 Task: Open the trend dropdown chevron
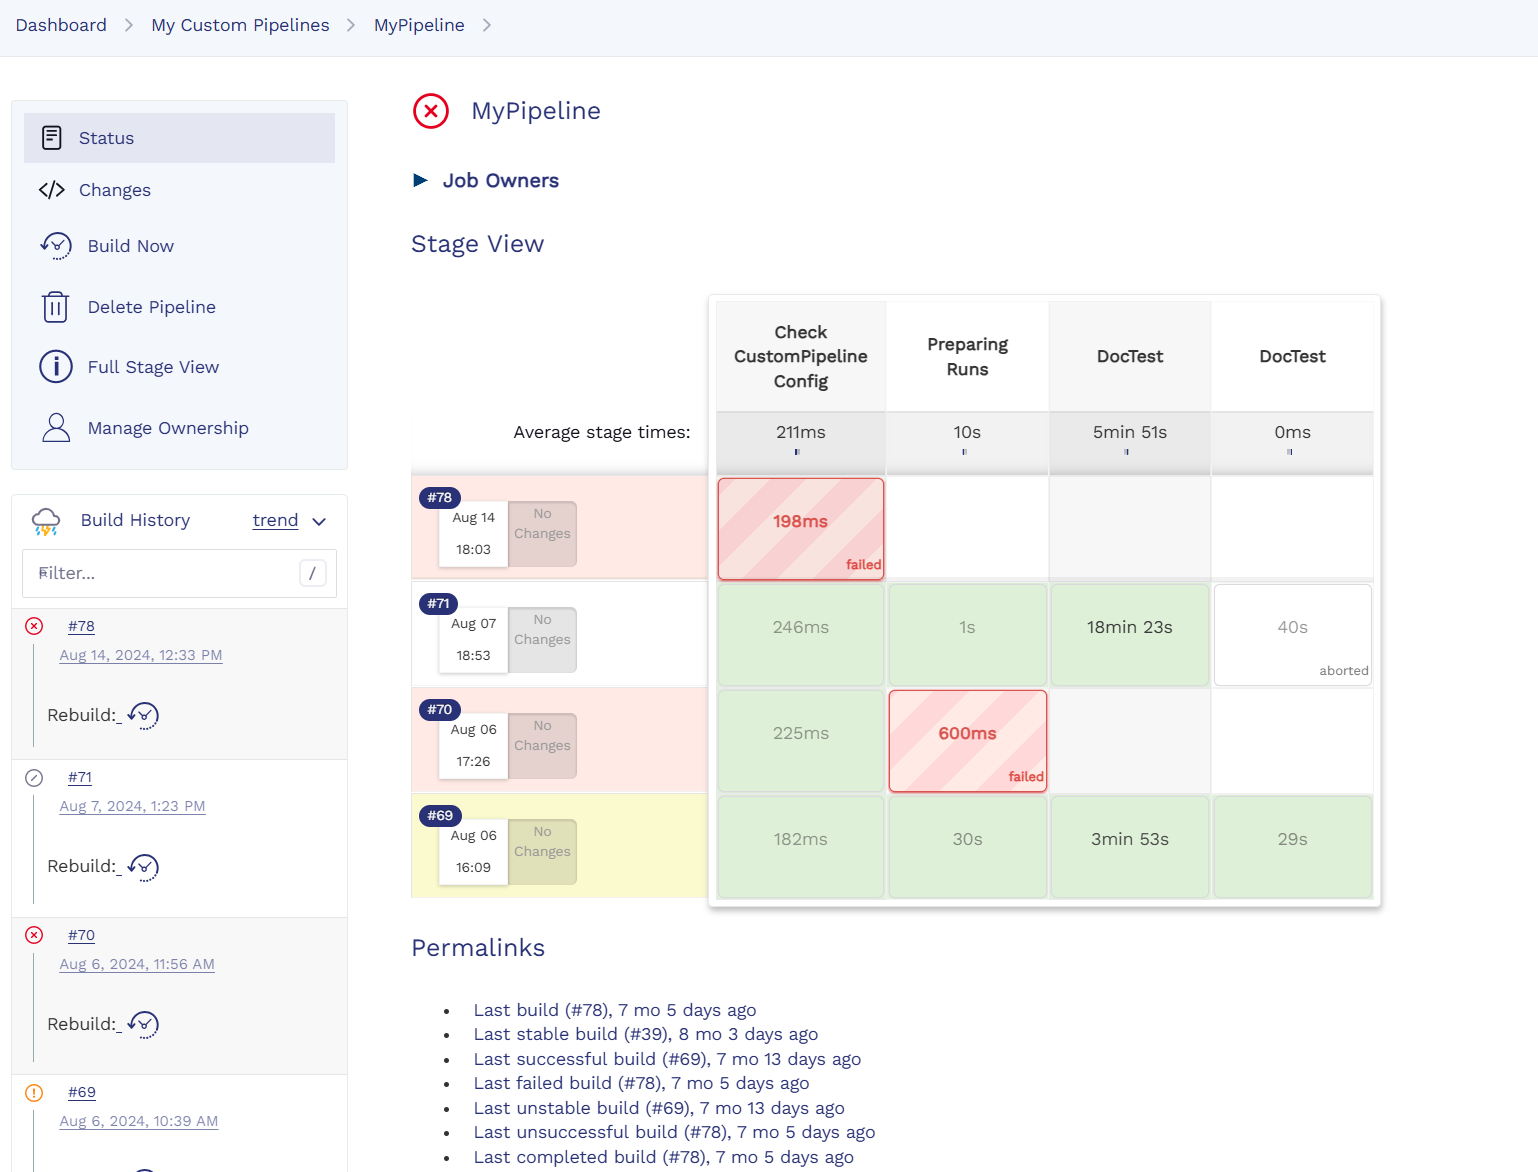pos(319,521)
